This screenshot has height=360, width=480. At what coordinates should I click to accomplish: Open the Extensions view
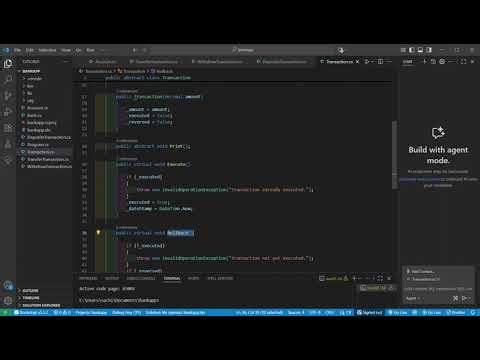[8, 128]
